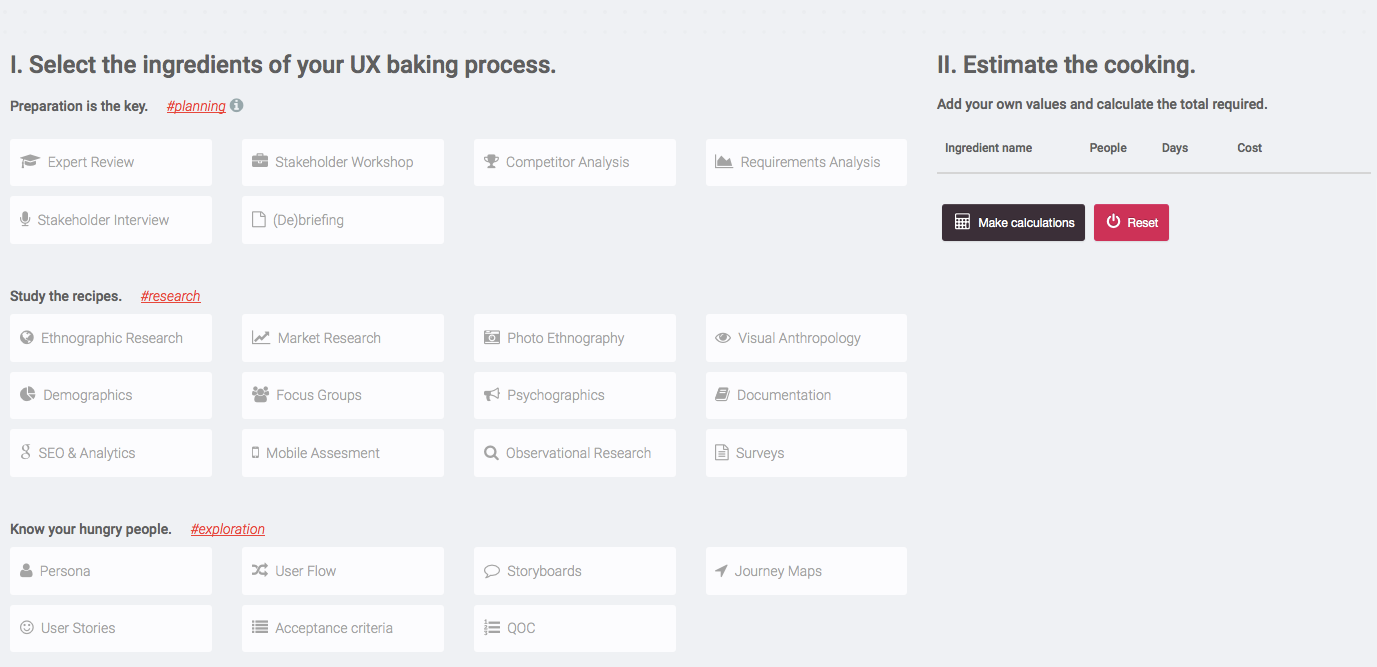1377x667 pixels.
Task: Click the trophy icon on Competitor Analysis
Action: [x=491, y=161]
